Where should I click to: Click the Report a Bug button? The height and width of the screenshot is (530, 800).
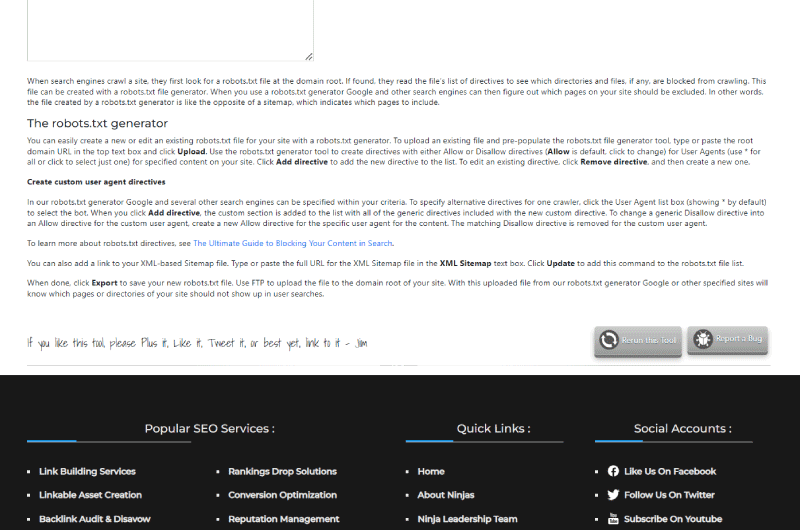728,340
